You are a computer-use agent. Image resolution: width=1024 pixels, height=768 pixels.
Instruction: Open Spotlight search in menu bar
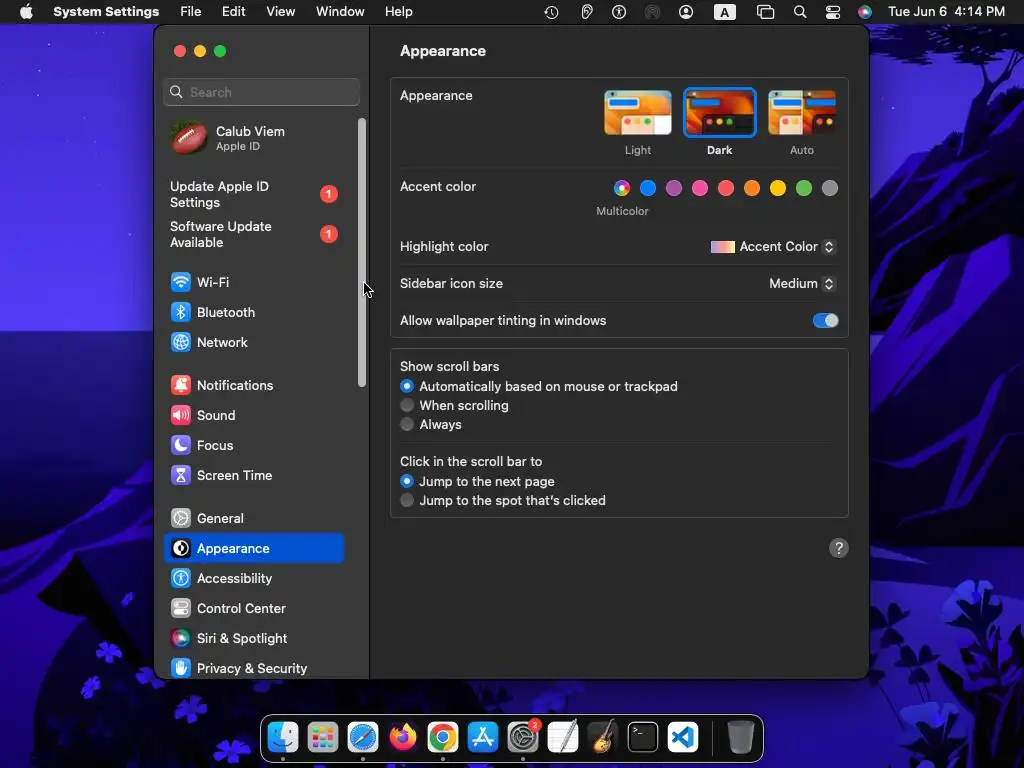(x=800, y=12)
